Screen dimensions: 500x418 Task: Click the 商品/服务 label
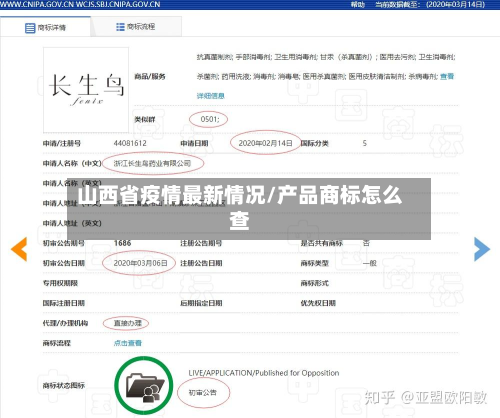tap(150, 77)
